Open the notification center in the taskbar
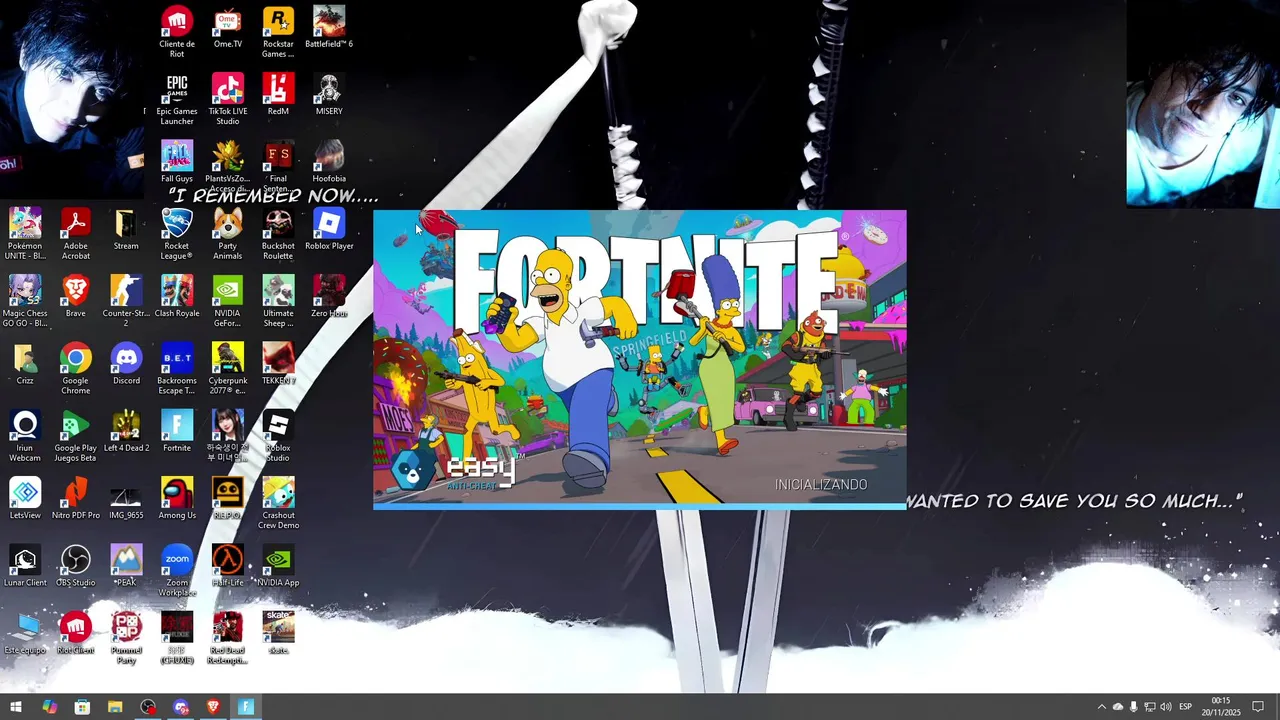The height and width of the screenshot is (720, 1280). (x=1258, y=707)
